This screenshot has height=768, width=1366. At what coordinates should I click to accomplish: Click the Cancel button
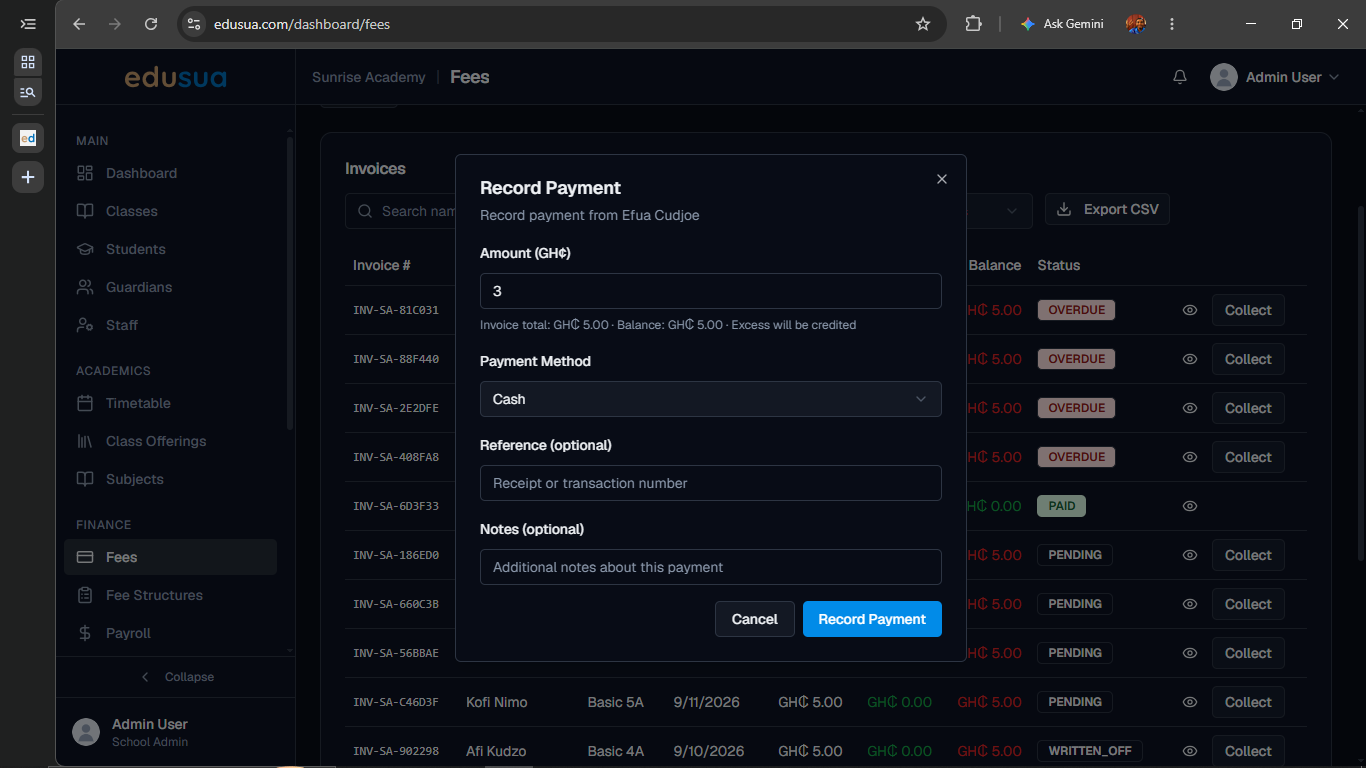tap(755, 619)
